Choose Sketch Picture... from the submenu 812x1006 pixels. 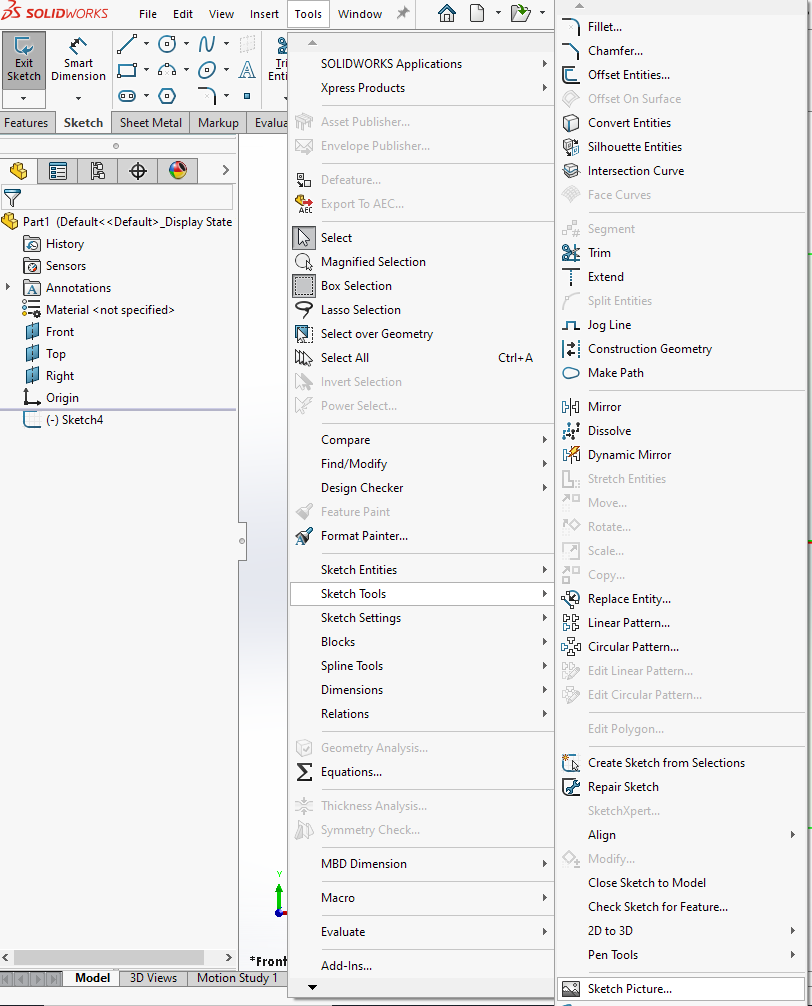click(x=629, y=989)
